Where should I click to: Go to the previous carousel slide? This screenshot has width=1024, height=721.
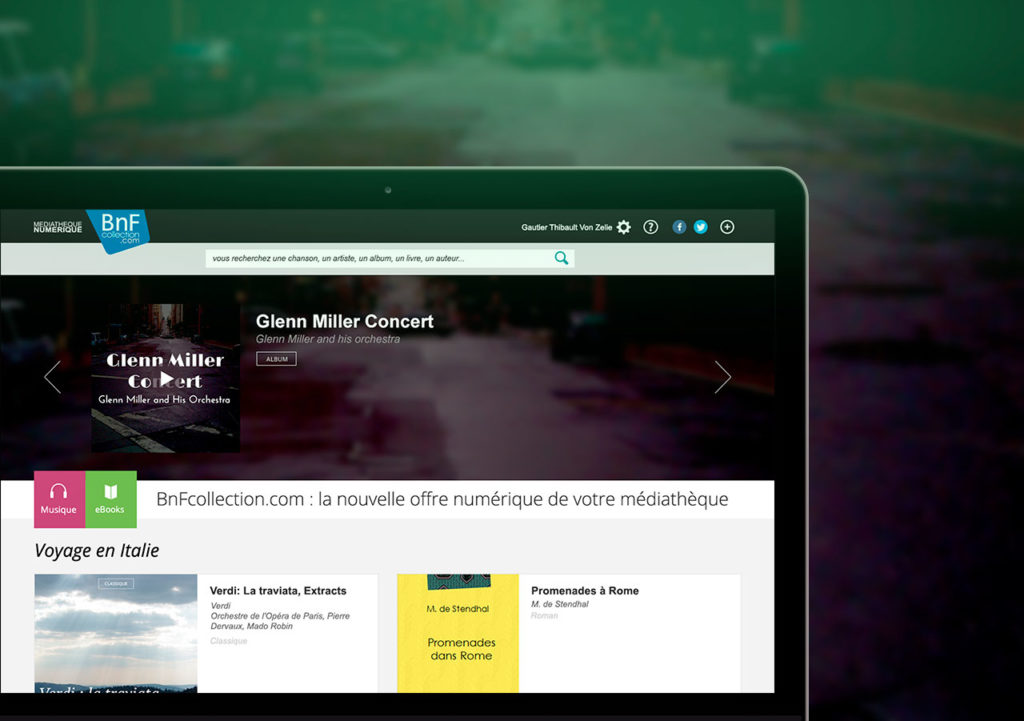[53, 377]
